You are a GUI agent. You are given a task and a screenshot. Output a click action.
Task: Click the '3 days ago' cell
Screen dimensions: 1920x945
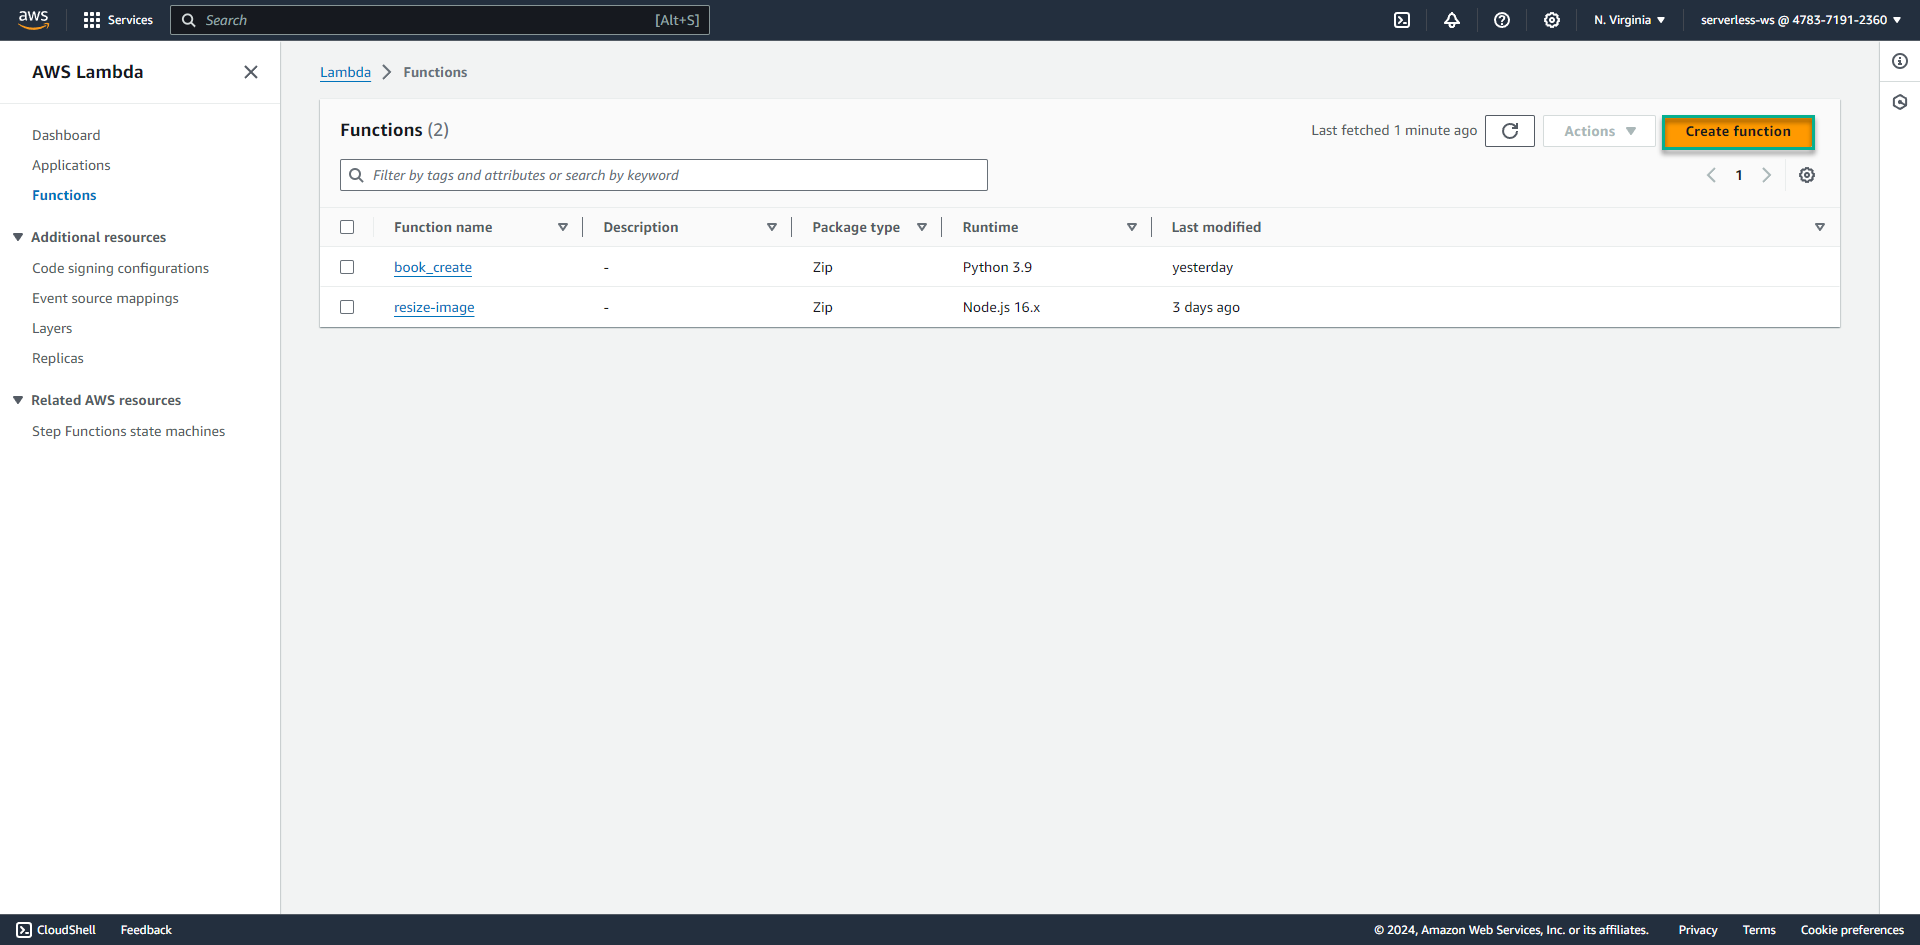(x=1206, y=307)
